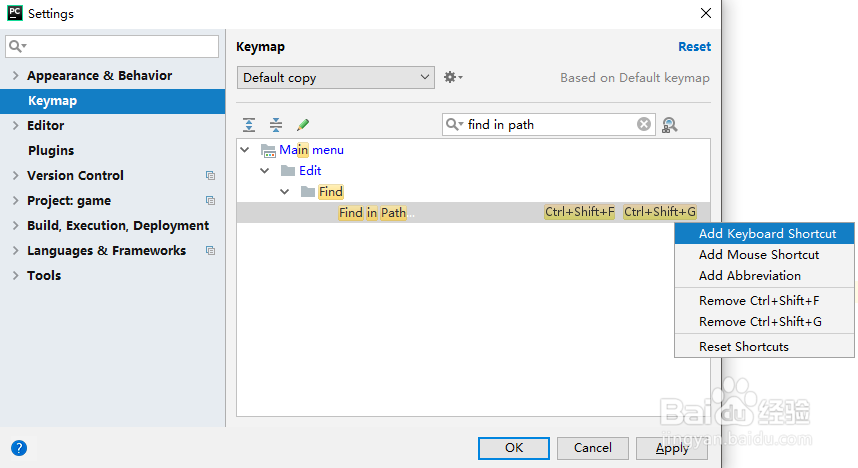Focus the keymap action search field
858x468 pixels.
coord(548,124)
